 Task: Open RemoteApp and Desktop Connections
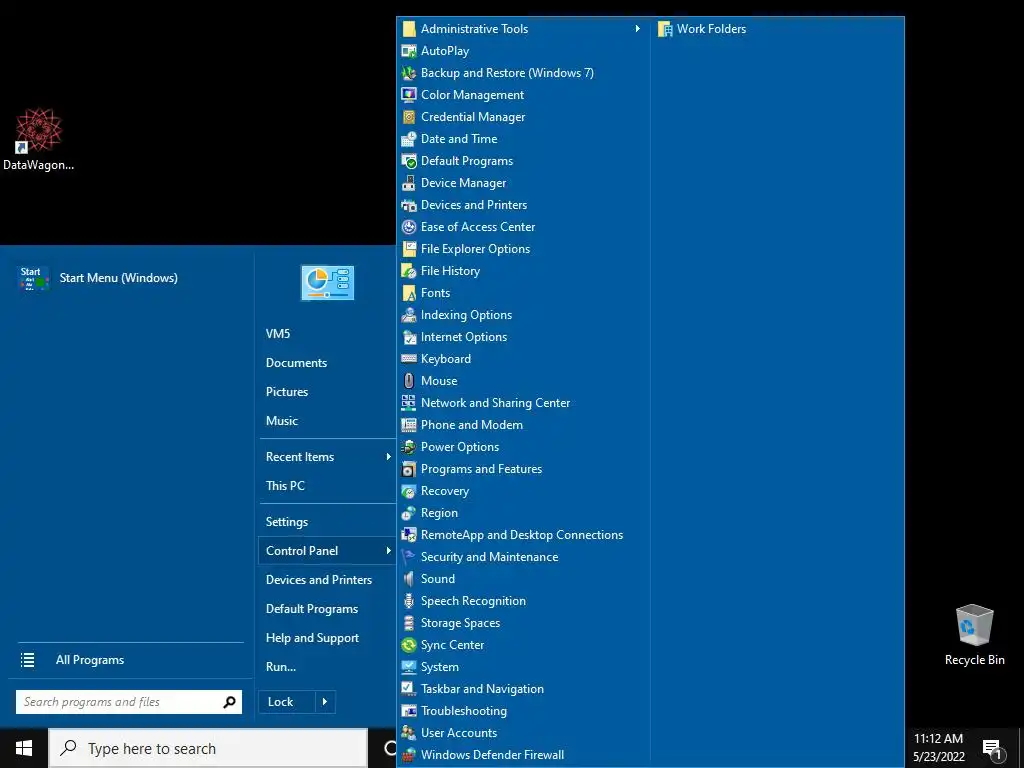coord(523,535)
